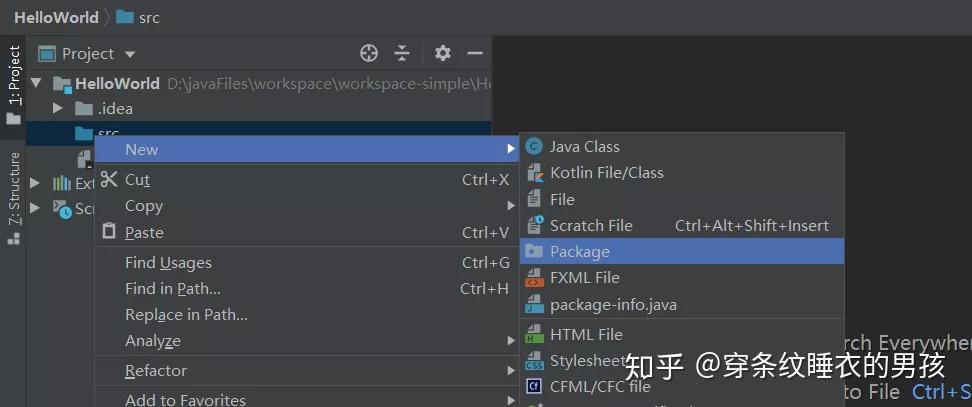Select Java Class icon in New submenu

pos(534,147)
